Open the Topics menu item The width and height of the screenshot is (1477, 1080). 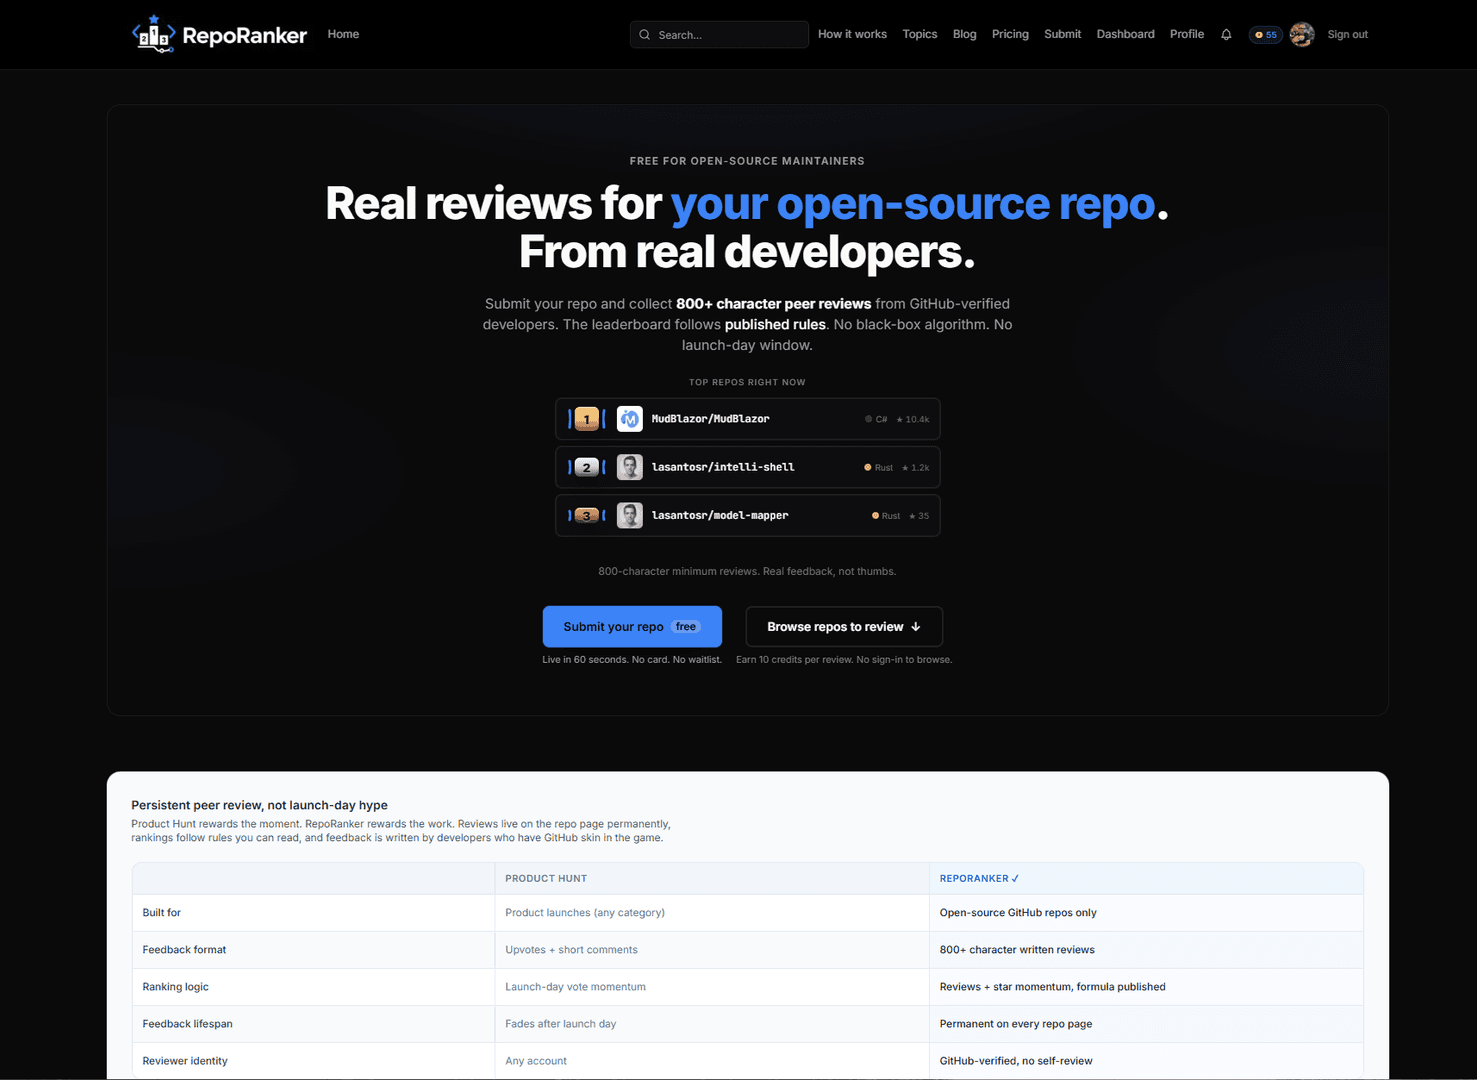pos(920,34)
